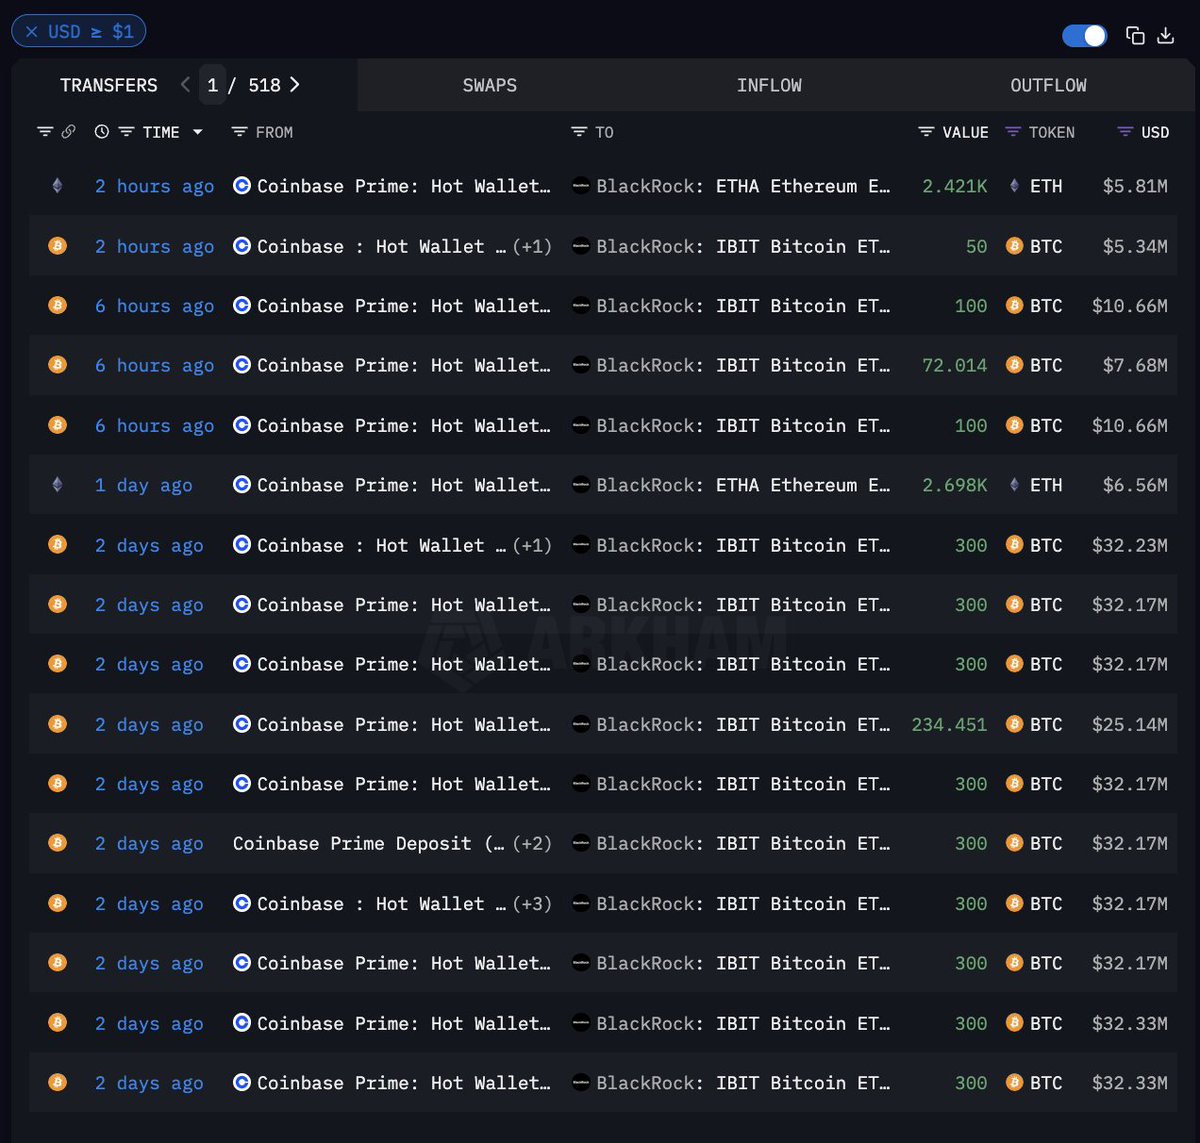The height and width of the screenshot is (1143, 1200).
Task: Expand (+2) on Coinbase Prime Deposit row
Action: coord(532,843)
